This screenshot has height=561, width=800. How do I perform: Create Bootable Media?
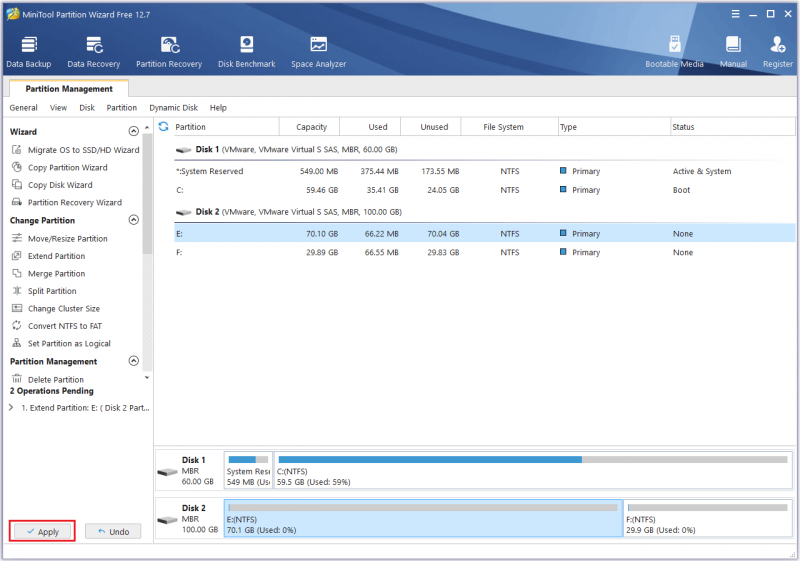pos(674,52)
